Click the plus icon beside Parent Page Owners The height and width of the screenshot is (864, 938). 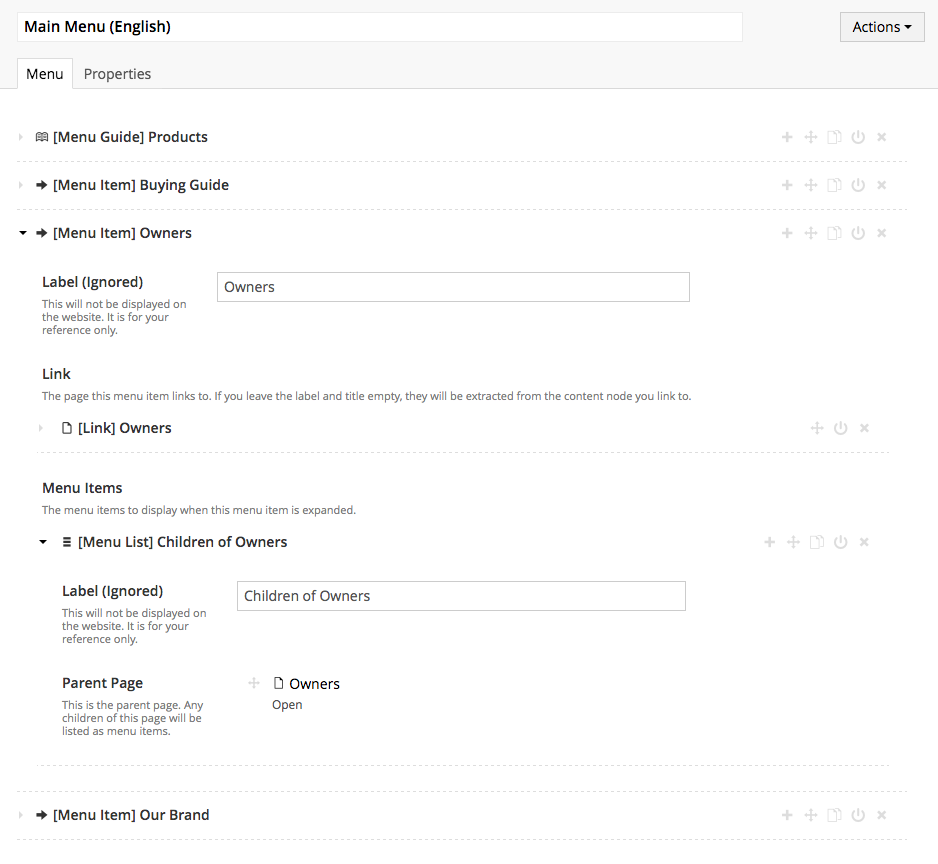click(x=253, y=683)
